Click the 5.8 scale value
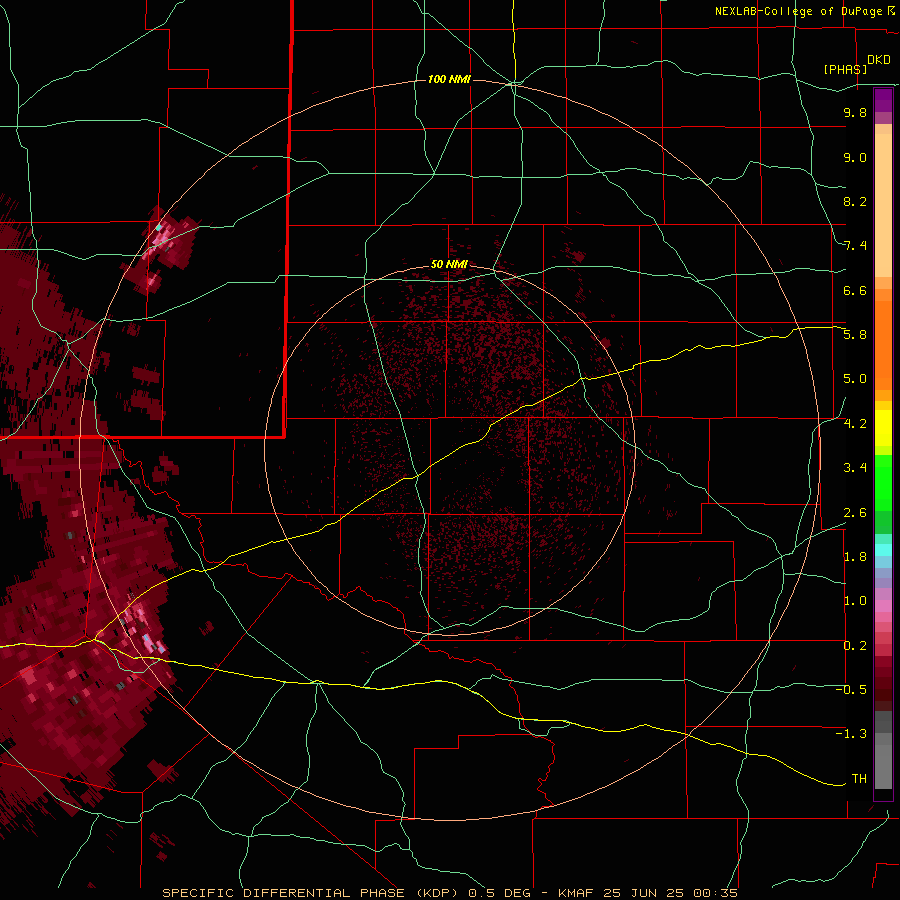The image size is (900, 900). point(855,334)
